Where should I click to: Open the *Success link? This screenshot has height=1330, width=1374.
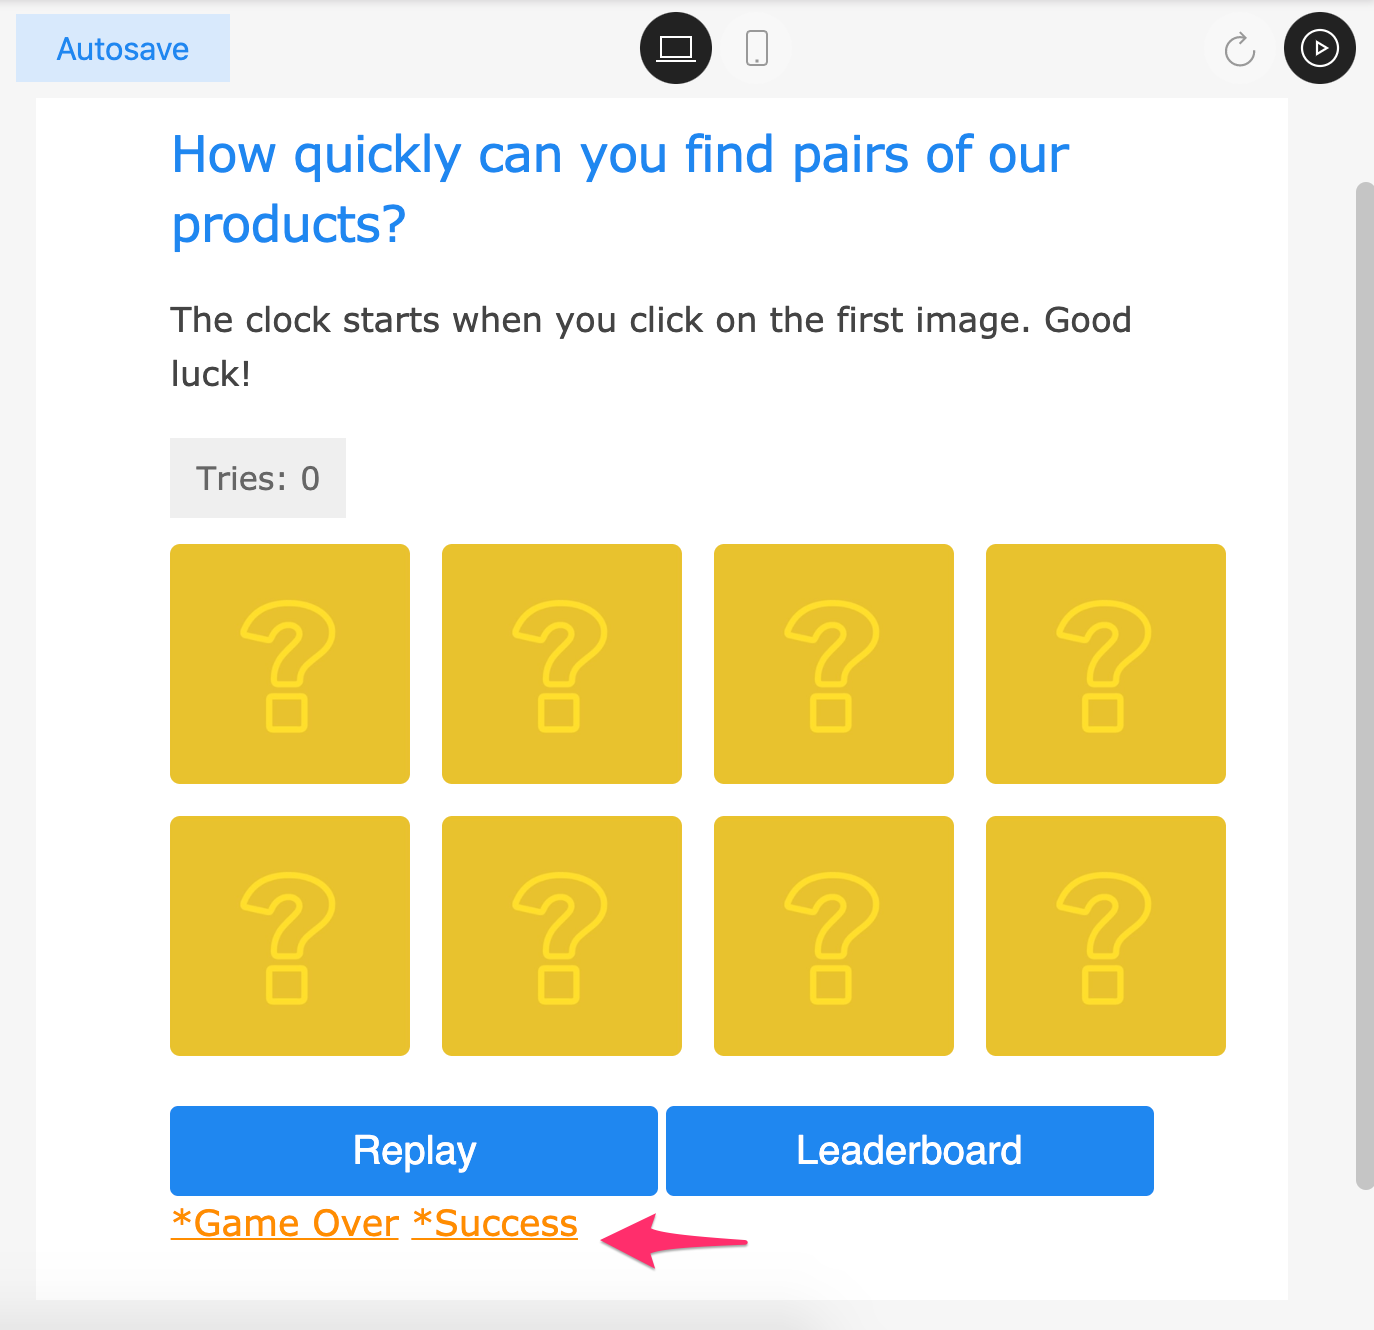[x=495, y=1223]
